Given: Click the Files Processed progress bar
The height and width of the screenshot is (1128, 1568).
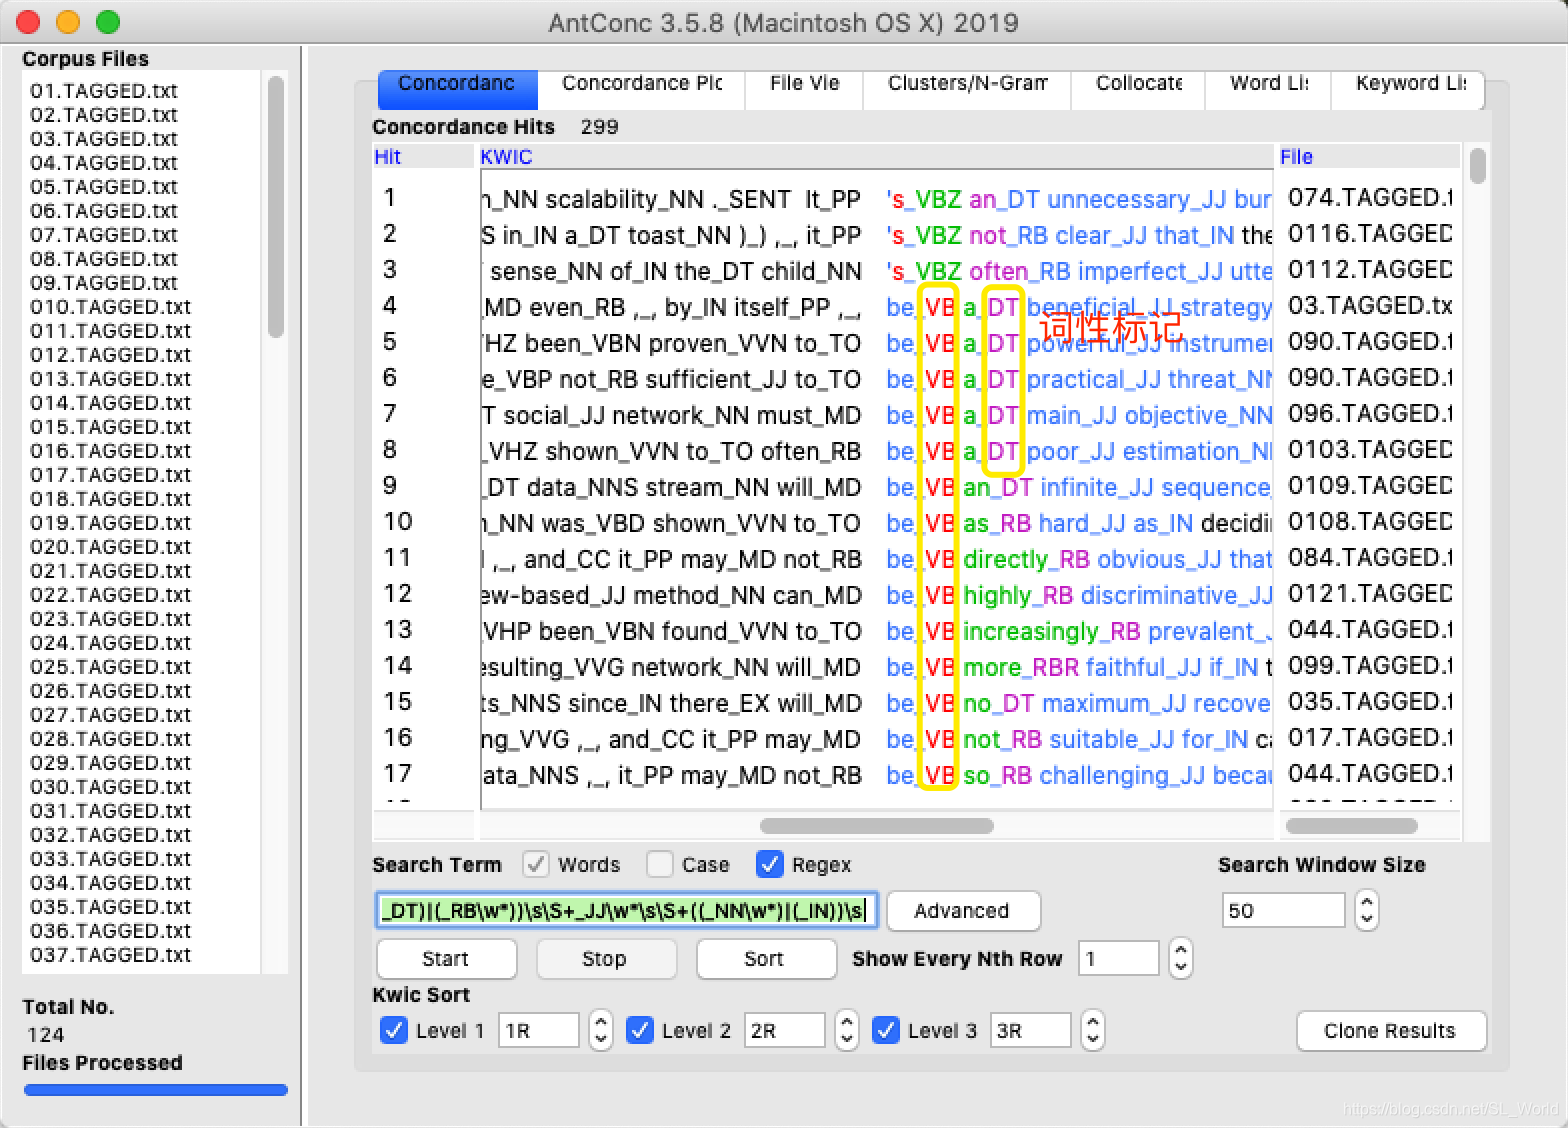Looking at the screenshot, I should [155, 1090].
